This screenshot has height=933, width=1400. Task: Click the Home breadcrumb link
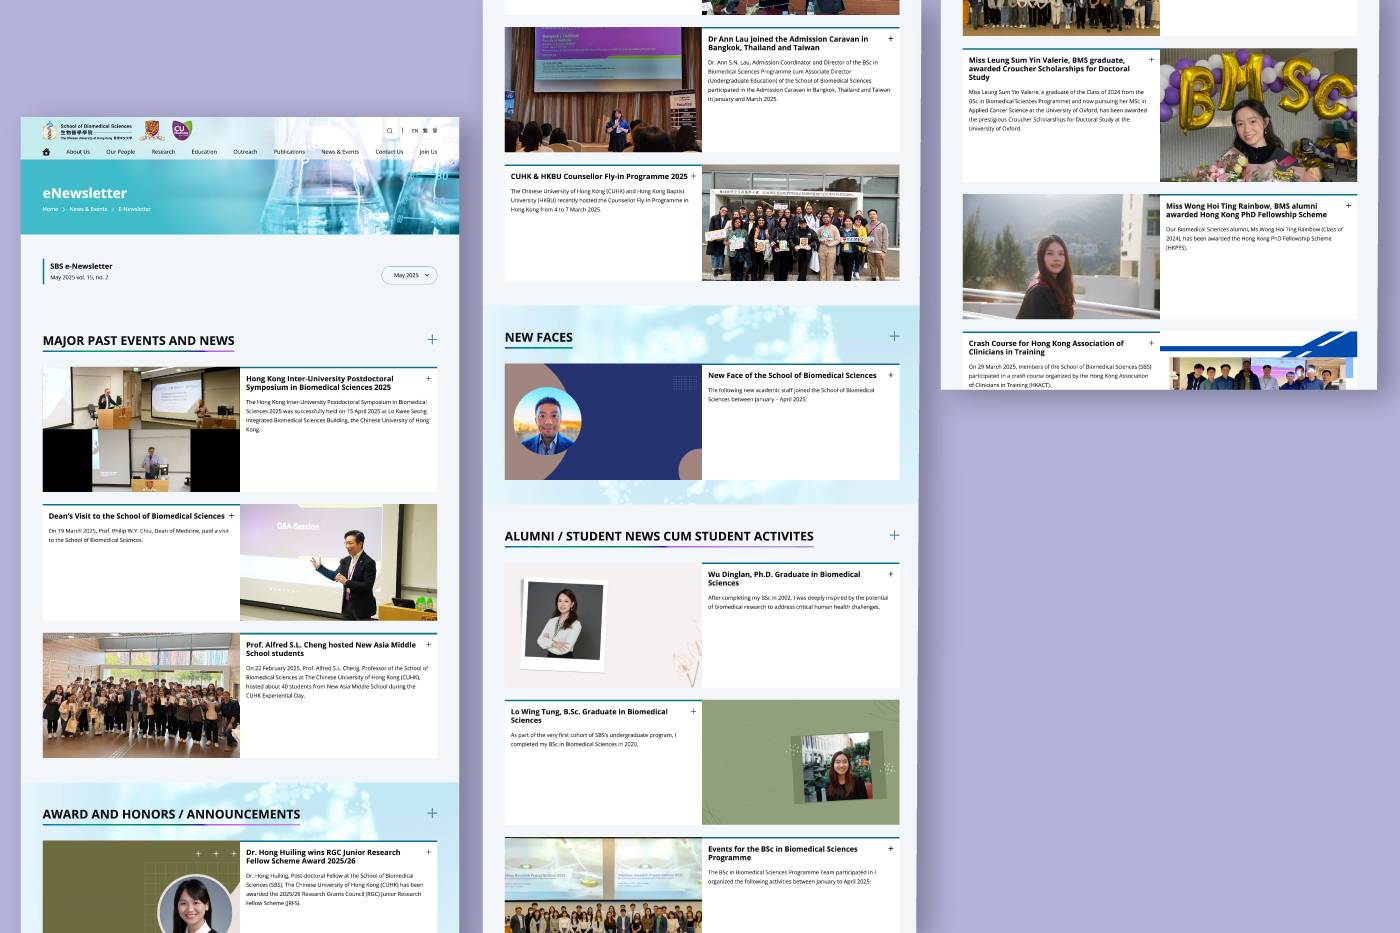(x=50, y=209)
